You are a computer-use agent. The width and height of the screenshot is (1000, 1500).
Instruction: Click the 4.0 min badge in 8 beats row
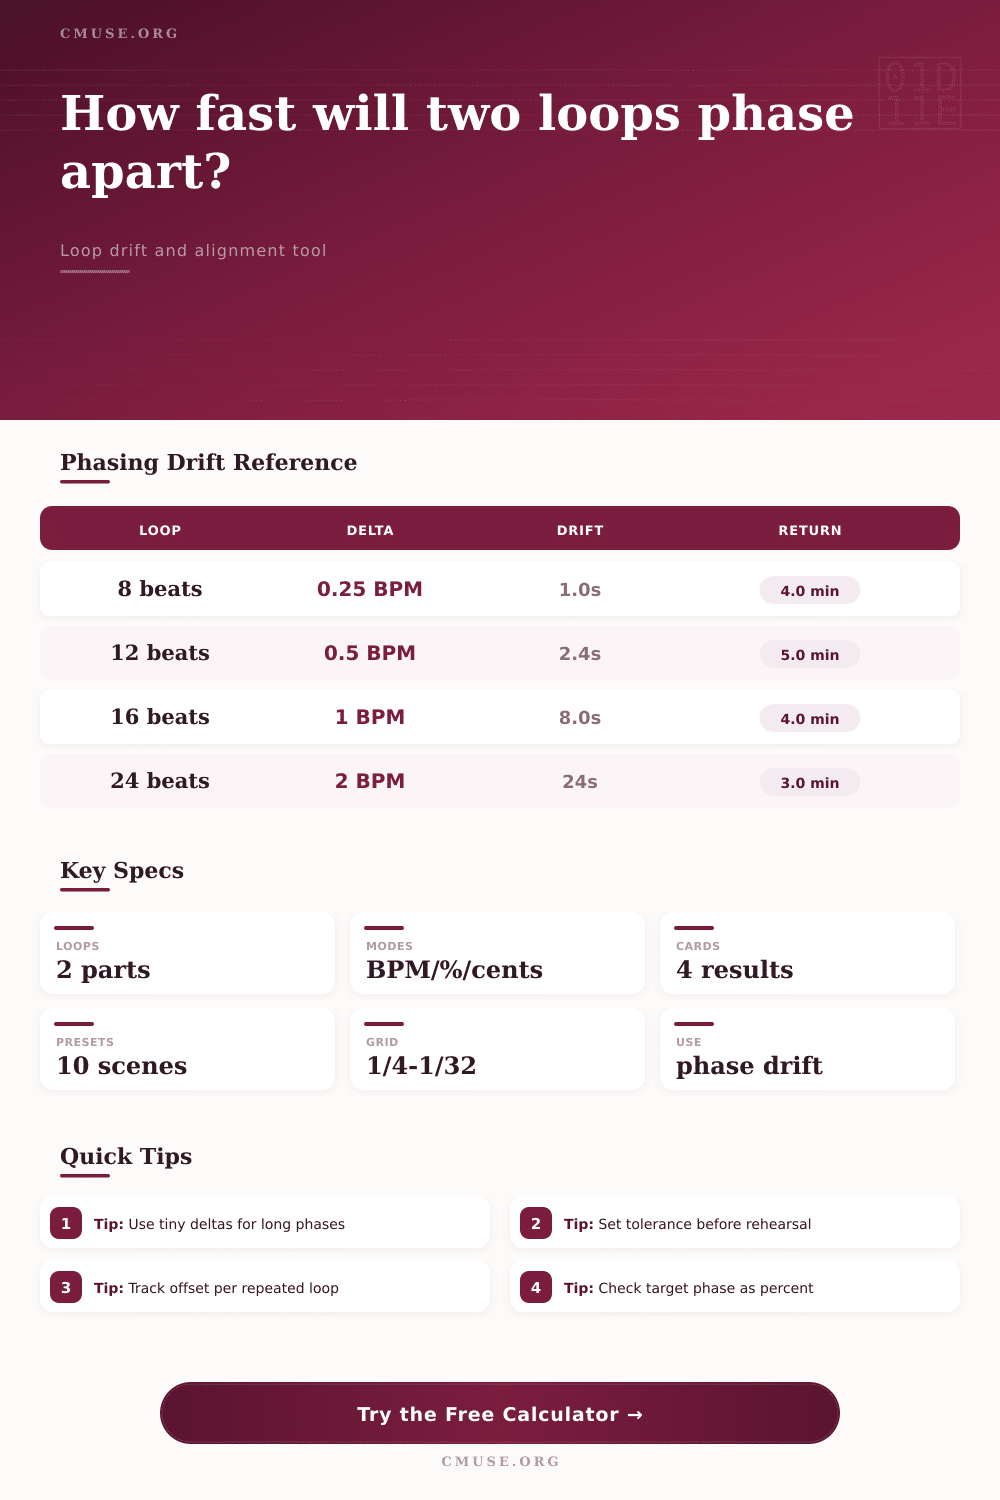pyautogui.click(x=810, y=590)
